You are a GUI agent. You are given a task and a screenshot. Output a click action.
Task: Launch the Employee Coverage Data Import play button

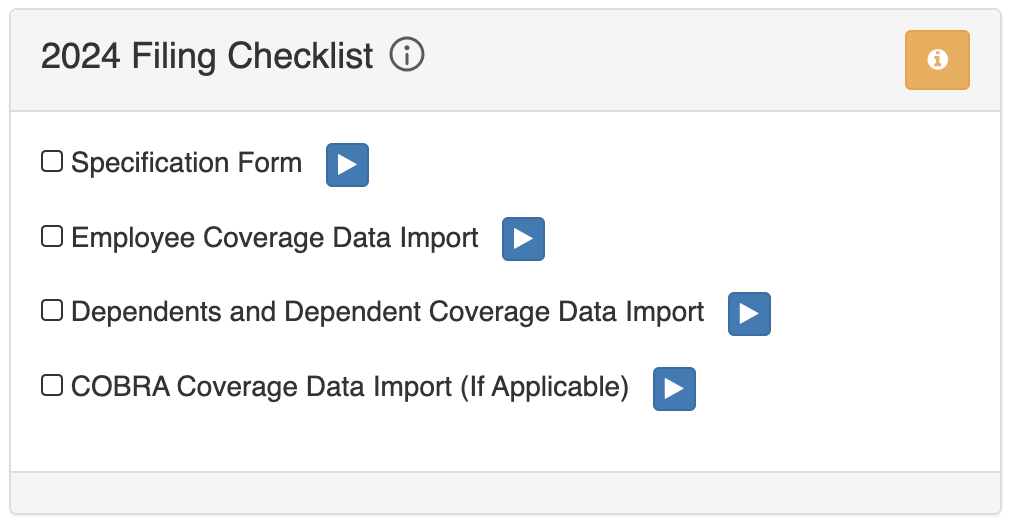tap(523, 239)
